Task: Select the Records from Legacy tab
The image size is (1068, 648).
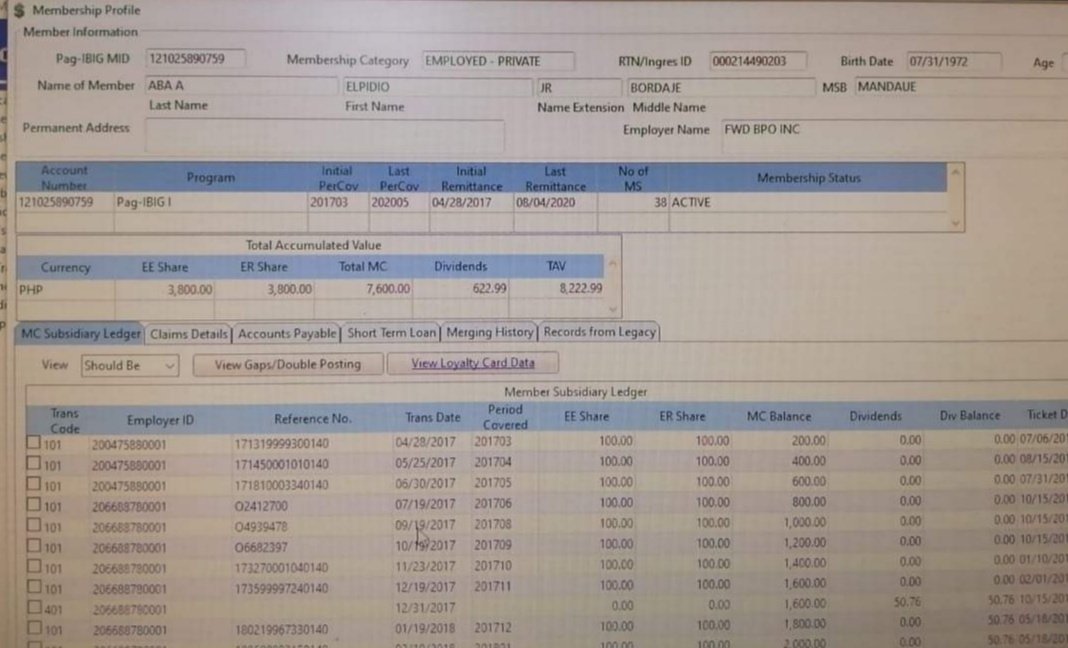Action: pos(599,332)
